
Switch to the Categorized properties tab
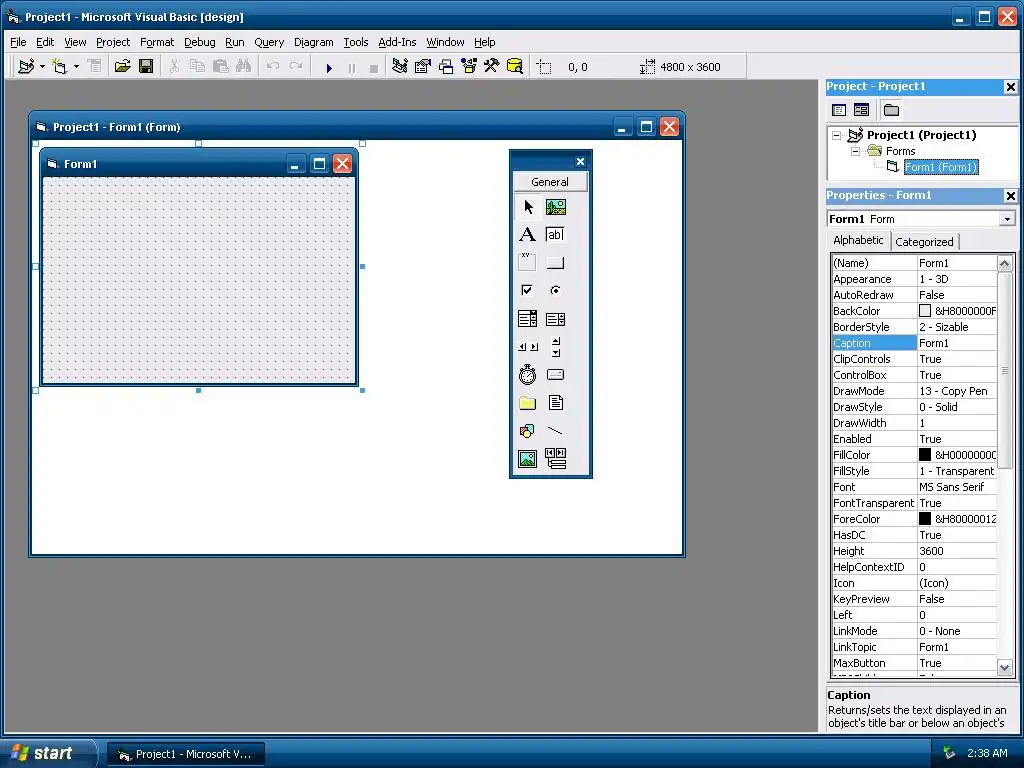coord(924,242)
